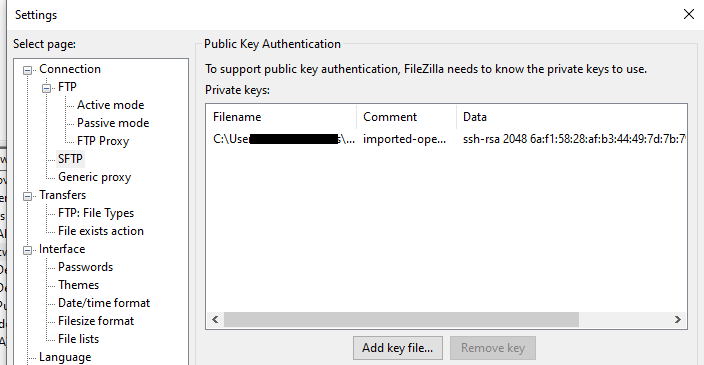
Task: Open the Active mode settings page
Action: click(x=110, y=105)
